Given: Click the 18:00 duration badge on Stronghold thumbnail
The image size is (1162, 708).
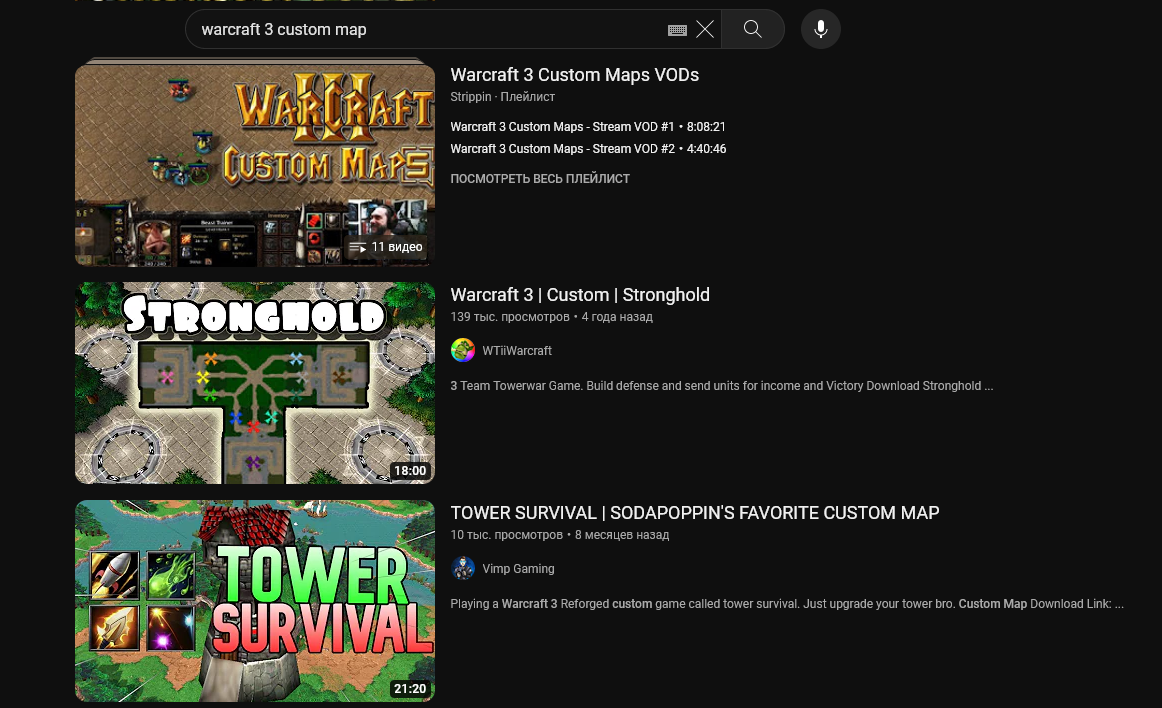Looking at the screenshot, I should pos(410,471).
